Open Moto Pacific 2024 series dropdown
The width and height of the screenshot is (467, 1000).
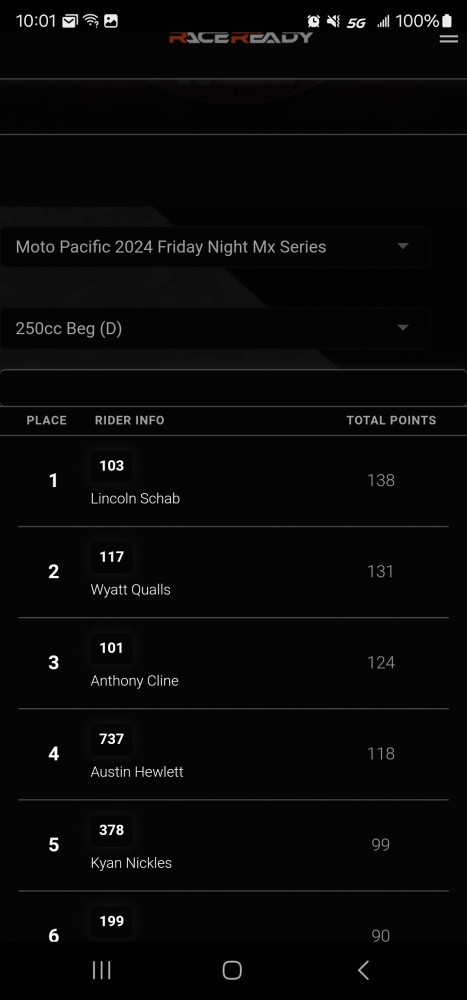click(215, 247)
